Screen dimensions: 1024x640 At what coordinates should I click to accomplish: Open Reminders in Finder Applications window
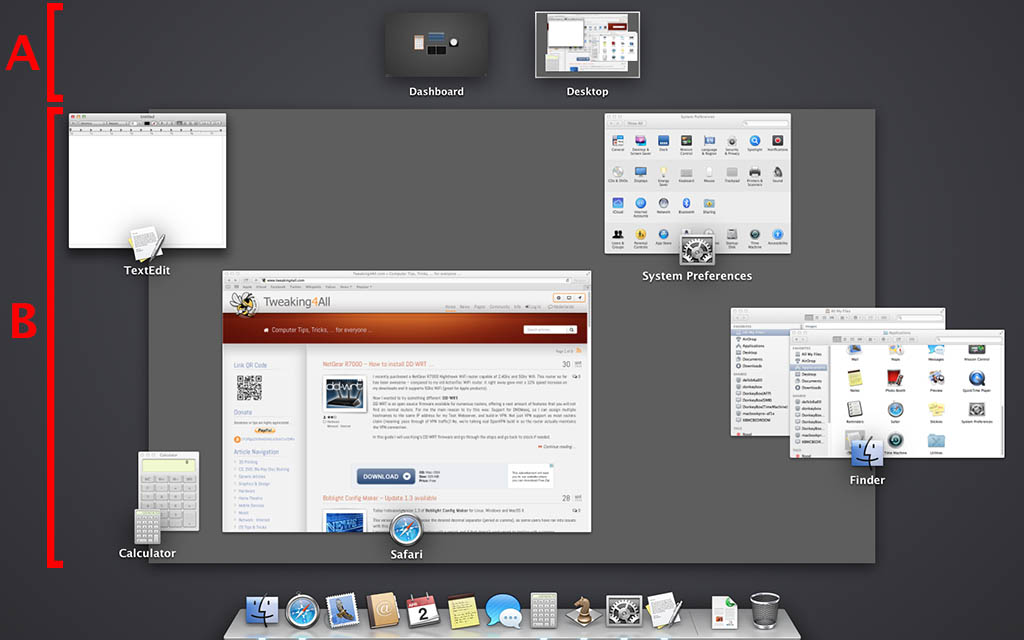tap(855, 411)
